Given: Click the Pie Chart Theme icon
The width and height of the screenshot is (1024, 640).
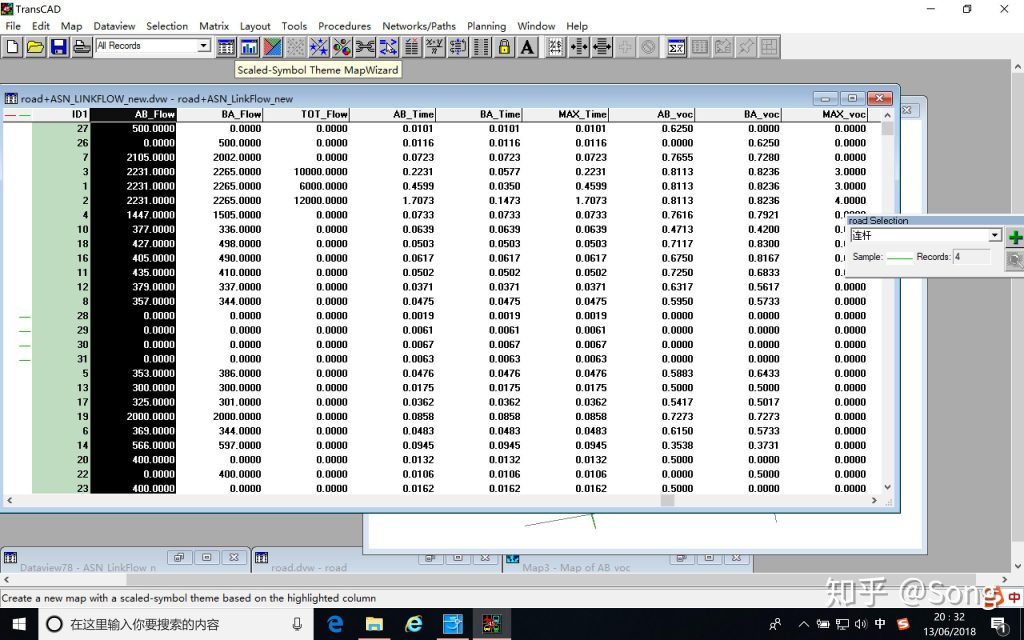Looking at the screenshot, I should click(342, 47).
